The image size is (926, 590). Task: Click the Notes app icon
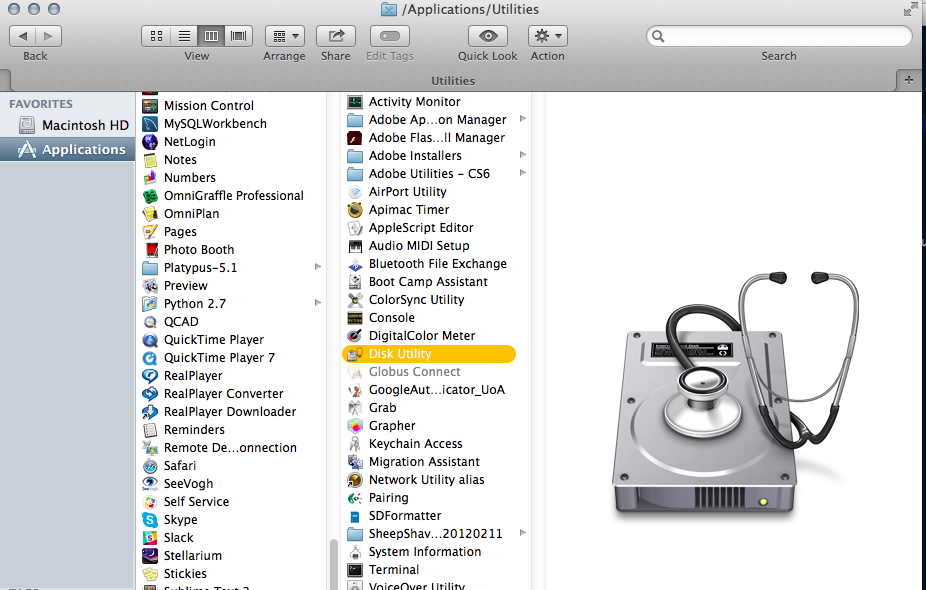click(150, 159)
